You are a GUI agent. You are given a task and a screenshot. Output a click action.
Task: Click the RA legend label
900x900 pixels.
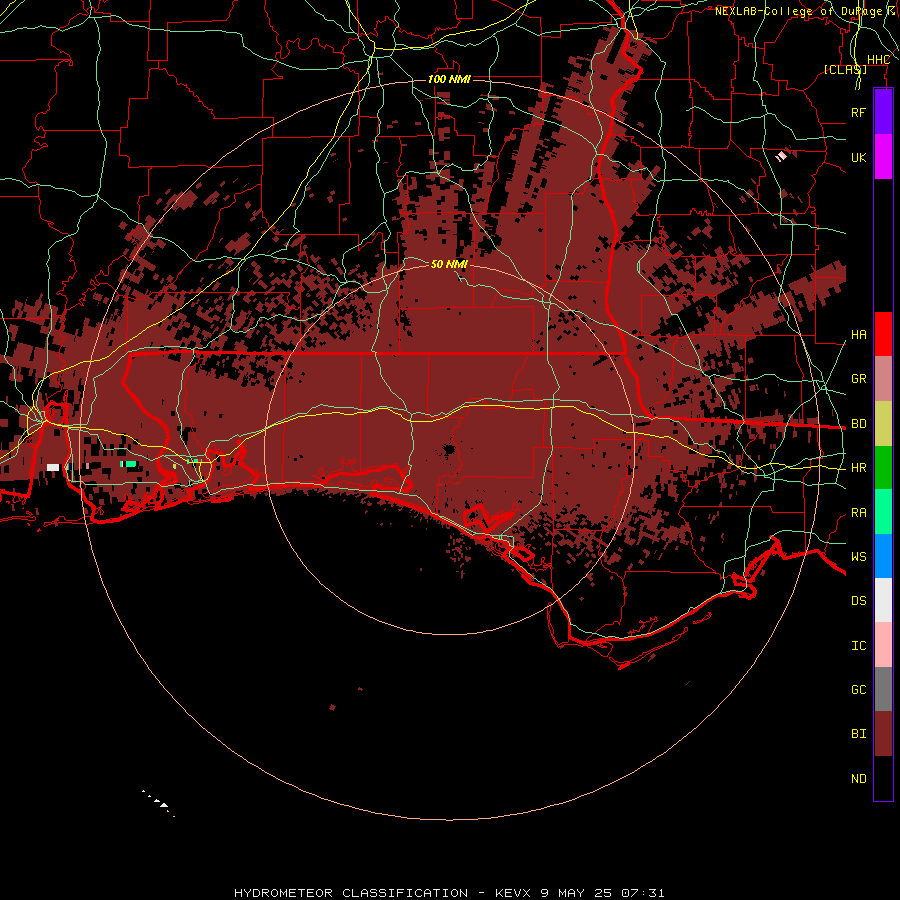tap(859, 512)
